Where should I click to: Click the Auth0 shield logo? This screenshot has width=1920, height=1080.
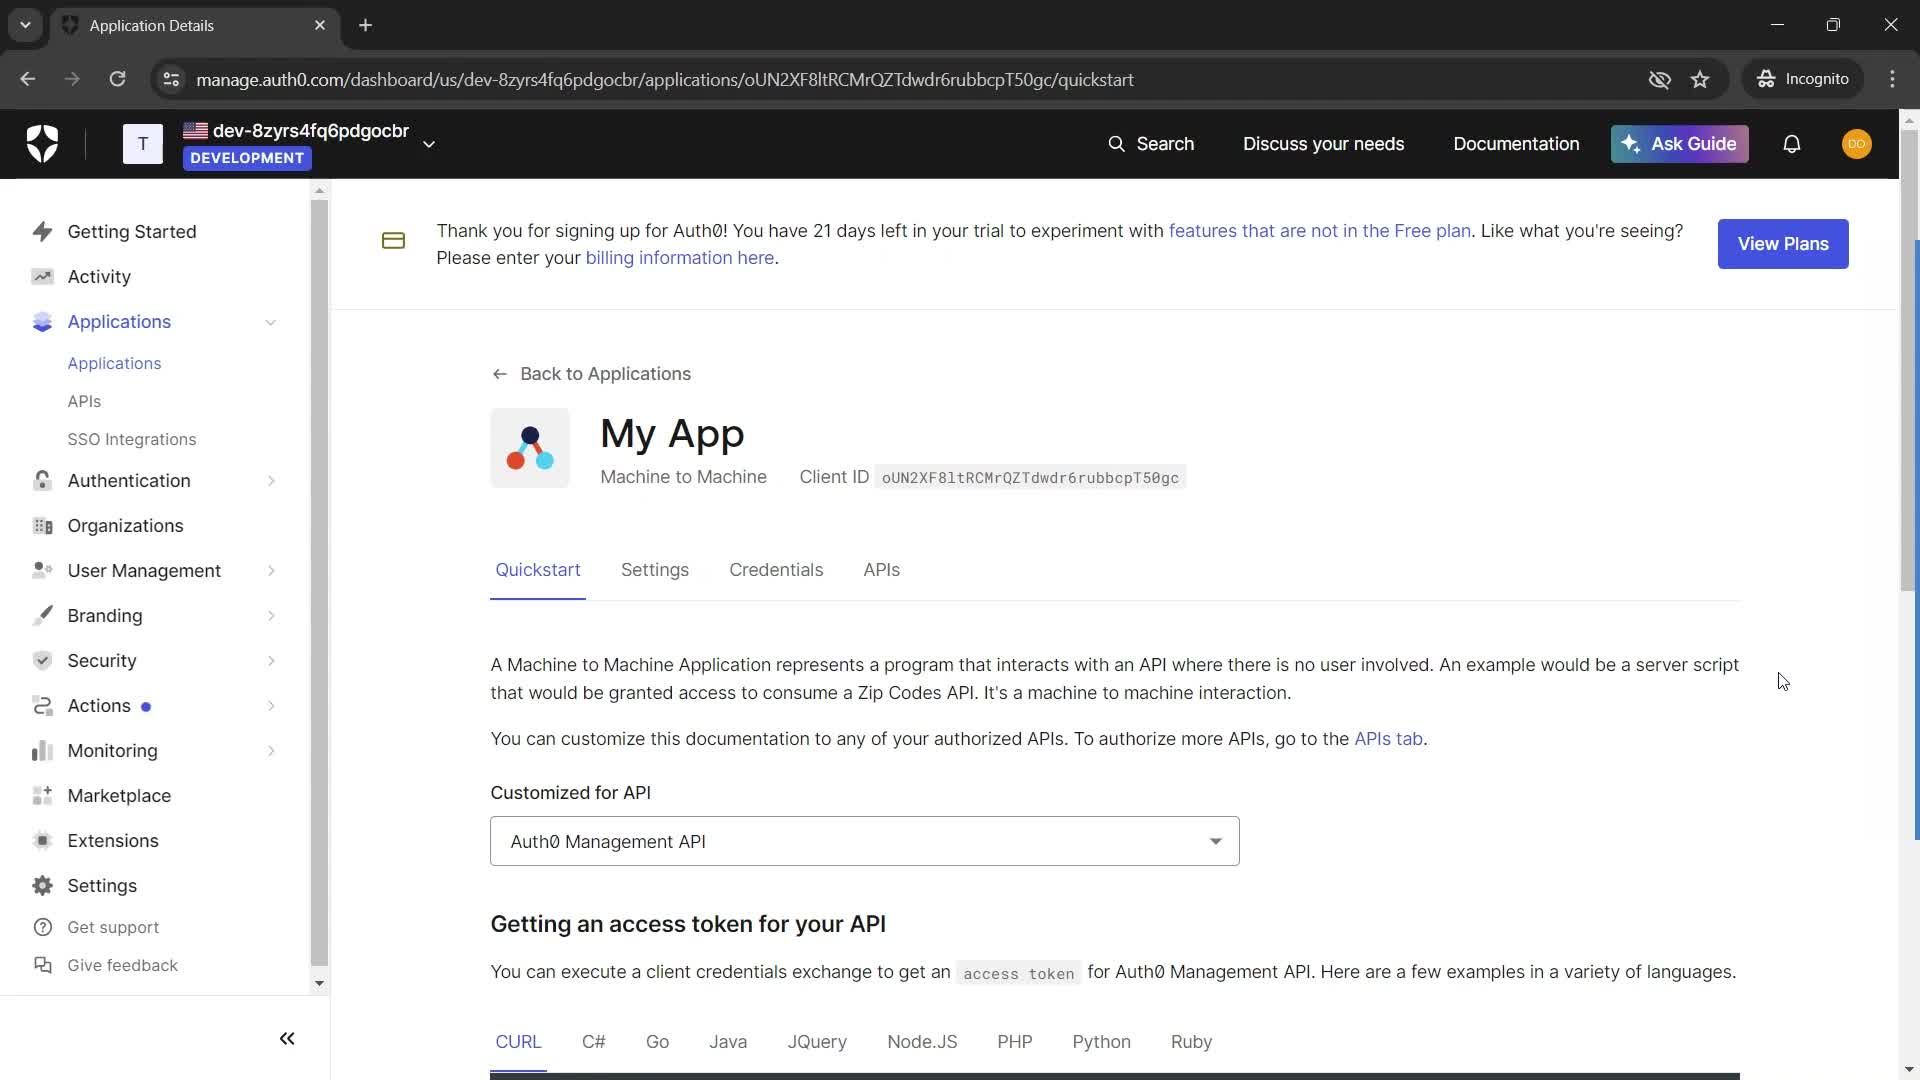pos(42,144)
